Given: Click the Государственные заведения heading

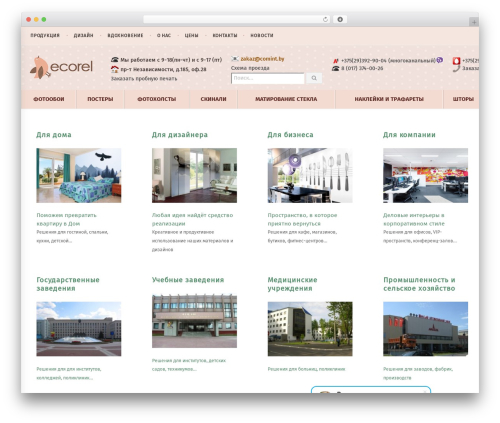Looking at the screenshot, I should 68,284.
